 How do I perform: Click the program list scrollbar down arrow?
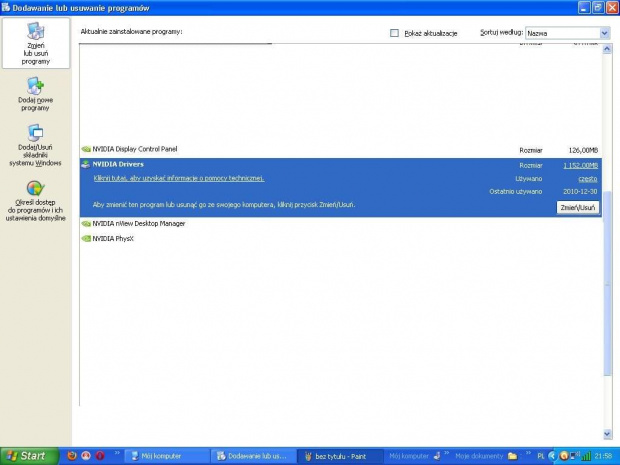[x=607, y=434]
